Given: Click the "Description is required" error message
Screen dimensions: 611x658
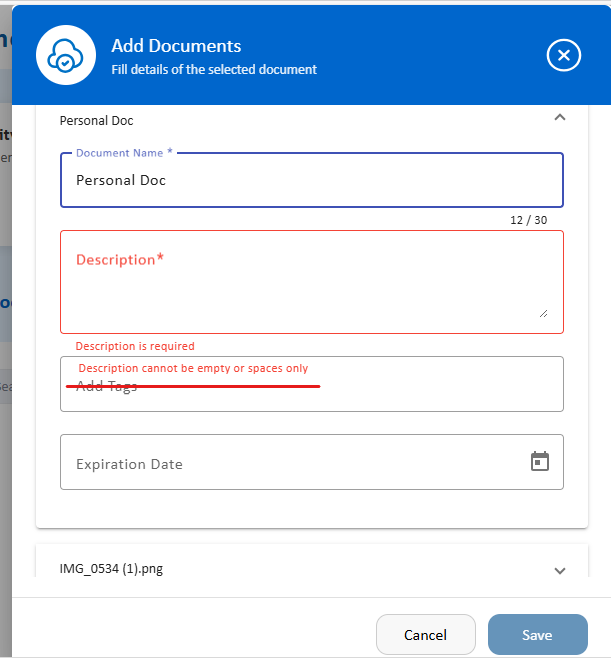Looking at the screenshot, I should (135, 346).
